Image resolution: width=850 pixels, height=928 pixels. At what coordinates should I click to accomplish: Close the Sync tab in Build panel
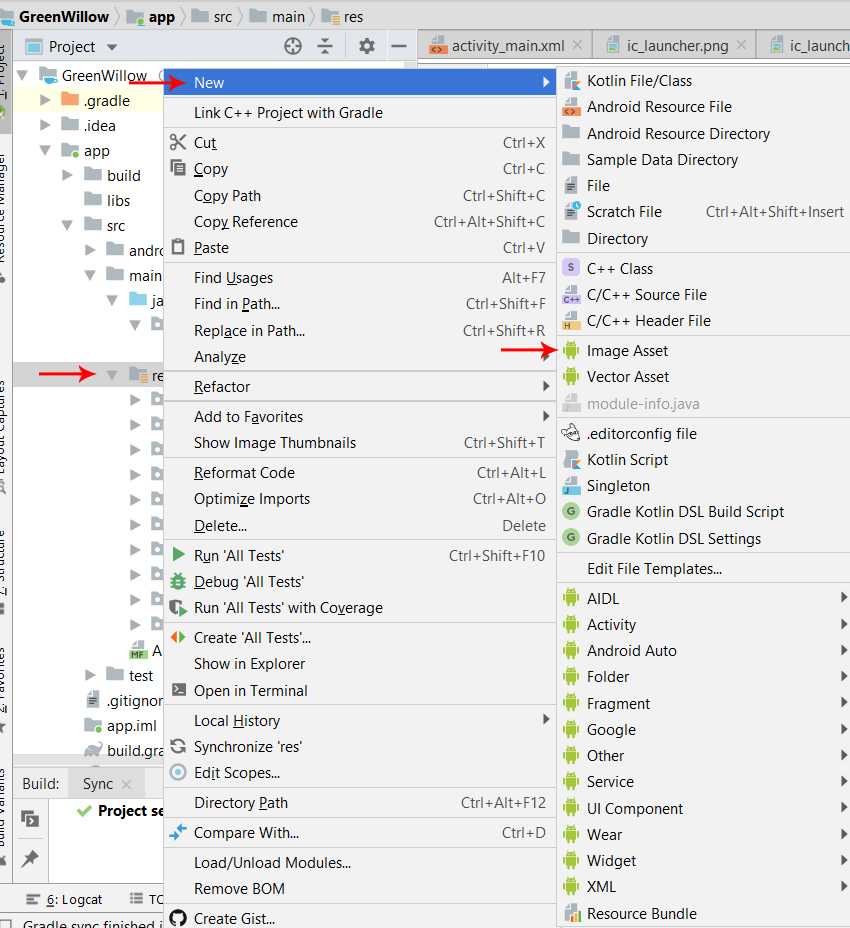(126, 784)
